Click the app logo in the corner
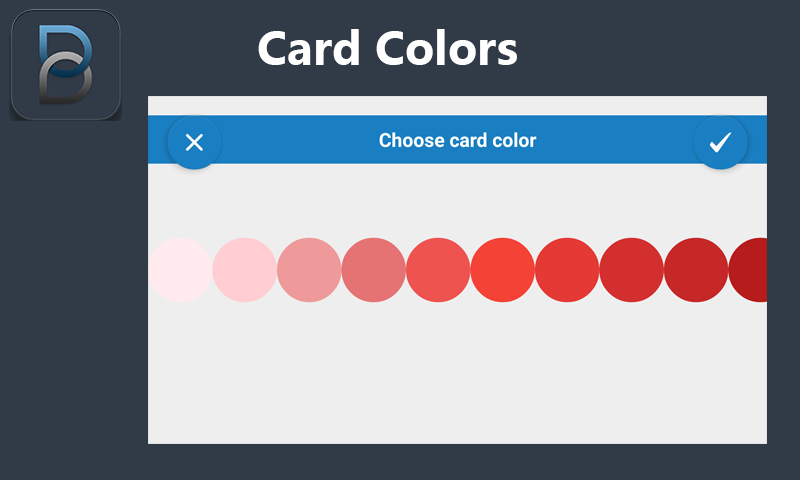 pyautogui.click(x=65, y=65)
